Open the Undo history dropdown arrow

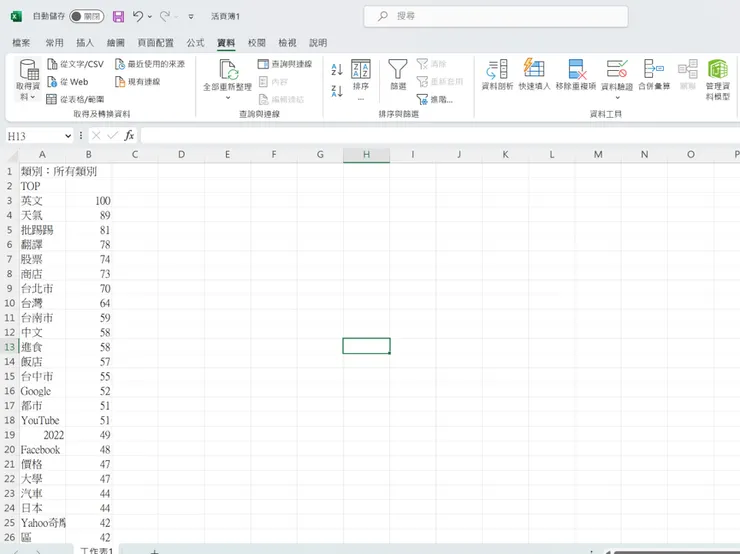pyautogui.click(x=150, y=17)
